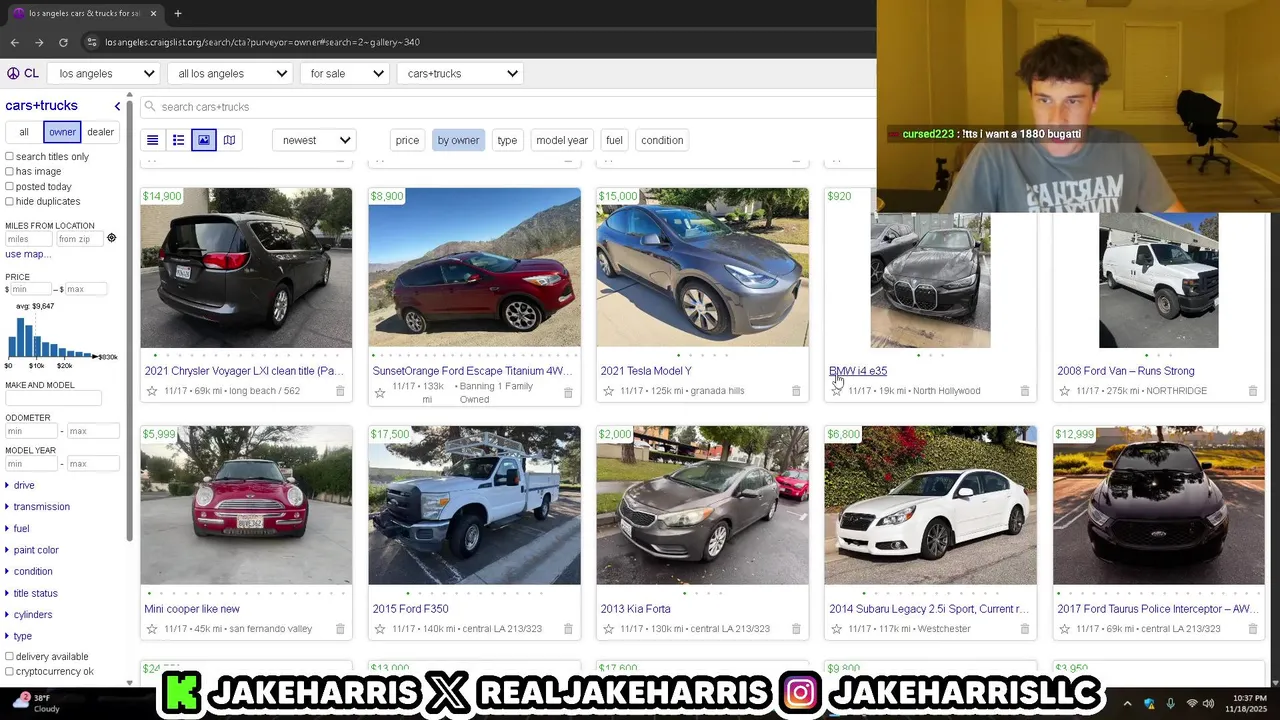Hide the 2008 Ford Van listing trash icon
Image resolution: width=1280 pixels, height=720 pixels.
(x=1252, y=391)
